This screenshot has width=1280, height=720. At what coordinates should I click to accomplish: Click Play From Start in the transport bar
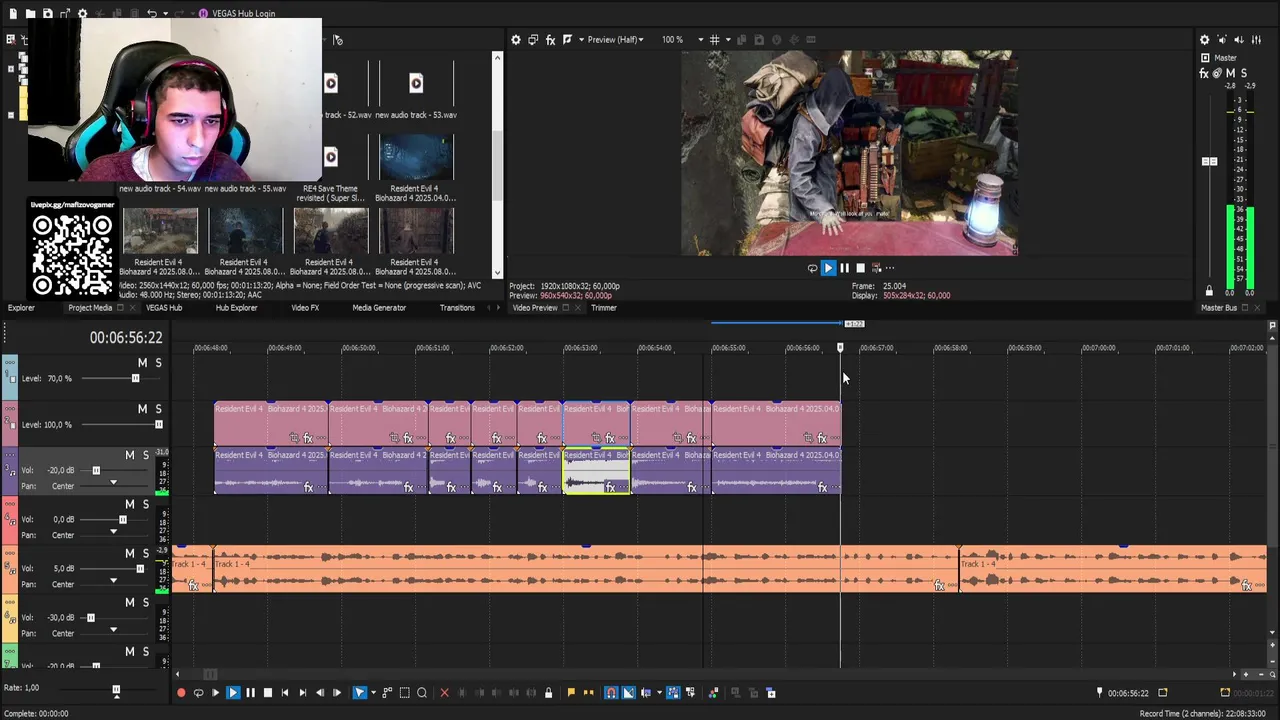click(215, 692)
